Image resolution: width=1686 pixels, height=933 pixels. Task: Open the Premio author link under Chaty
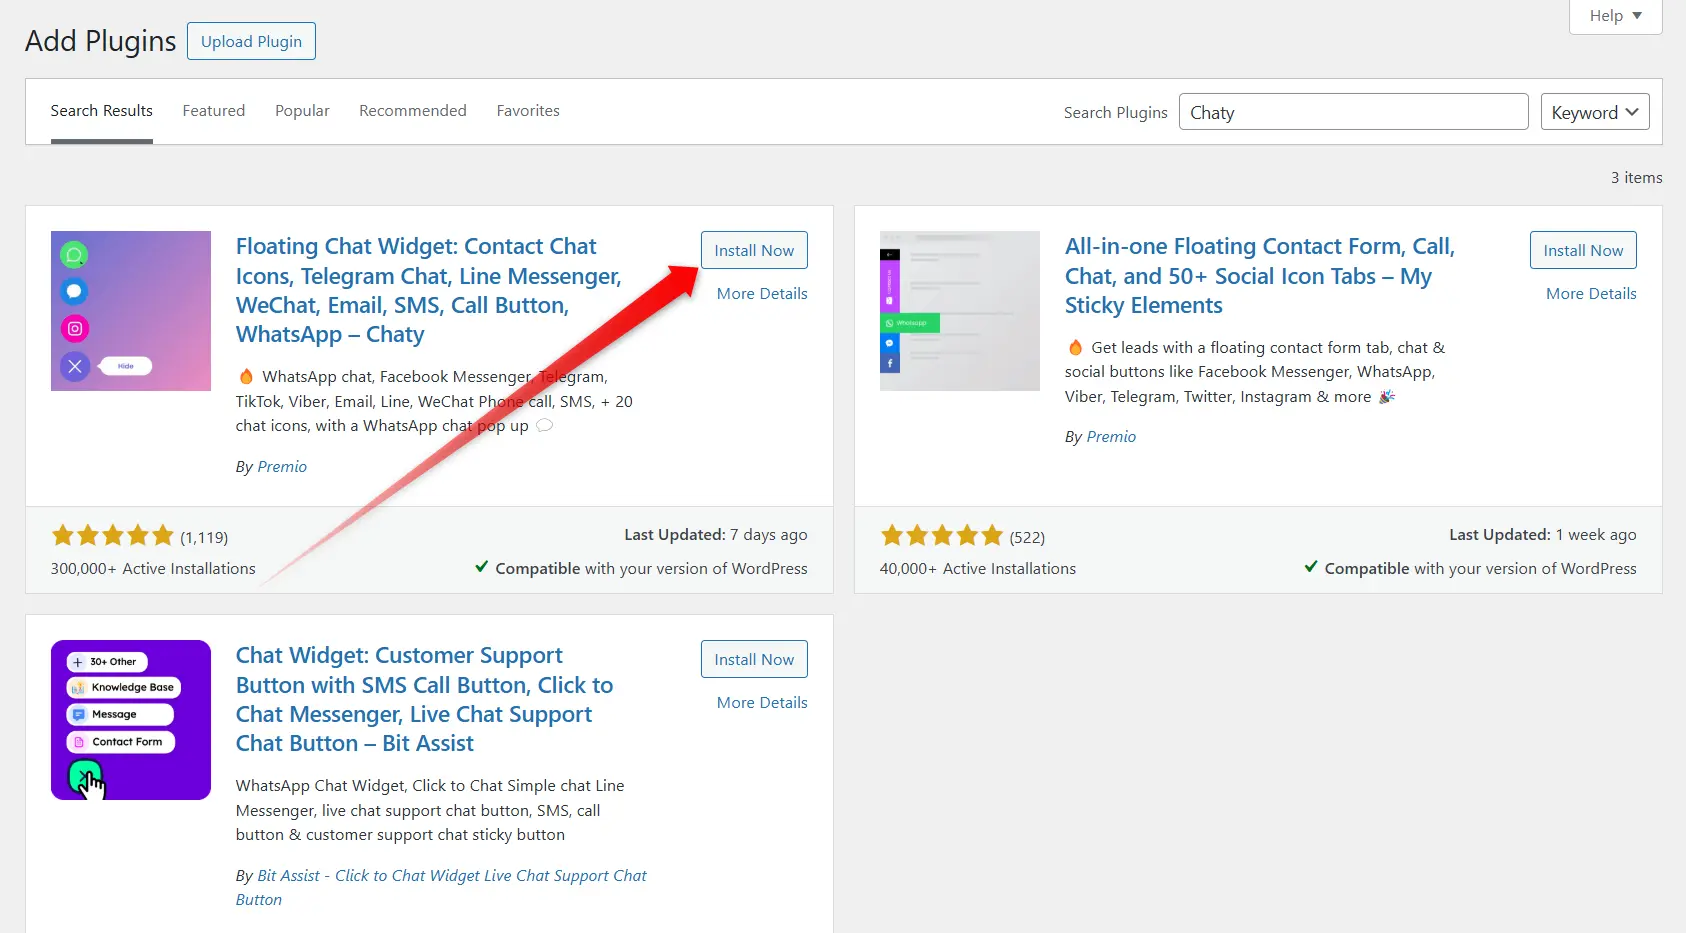282,467
